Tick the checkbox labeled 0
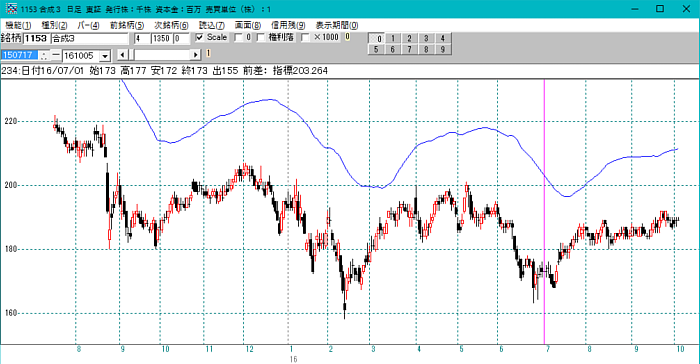Viewport: 700px width, 364px height. [x=238, y=38]
